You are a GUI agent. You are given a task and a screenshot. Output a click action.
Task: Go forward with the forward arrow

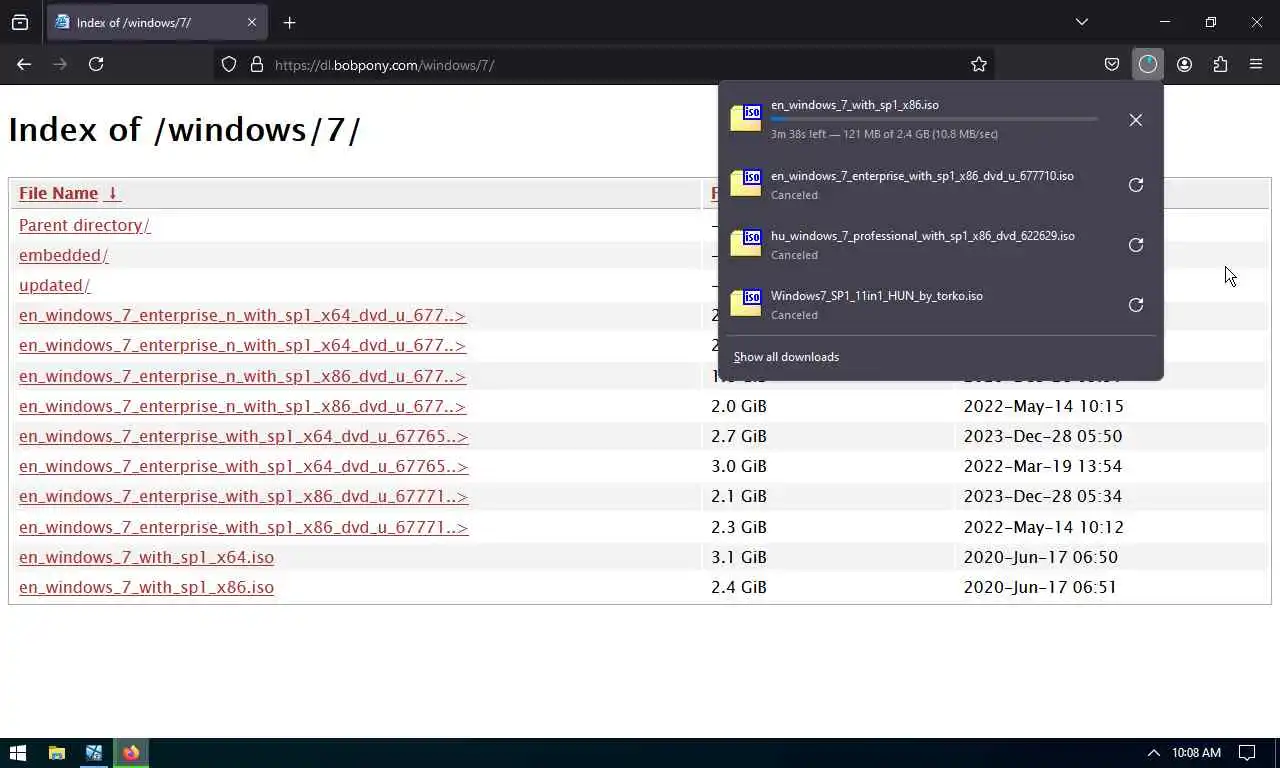pos(60,64)
